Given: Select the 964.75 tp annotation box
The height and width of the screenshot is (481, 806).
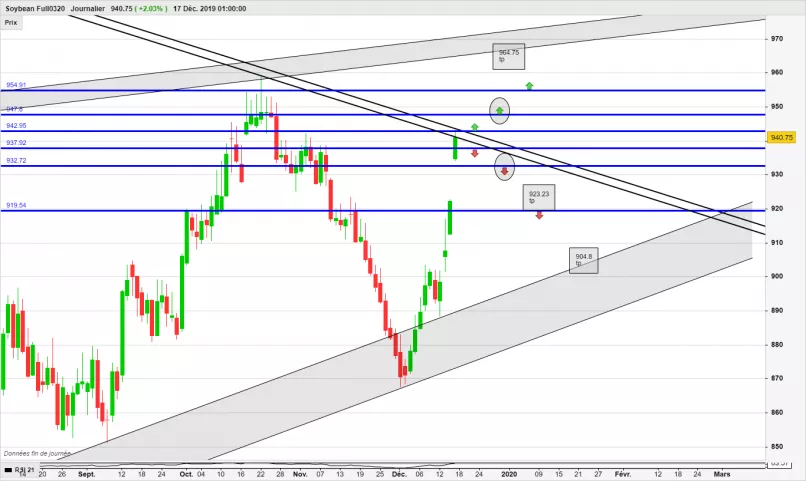Looking at the screenshot, I should click(508, 56).
